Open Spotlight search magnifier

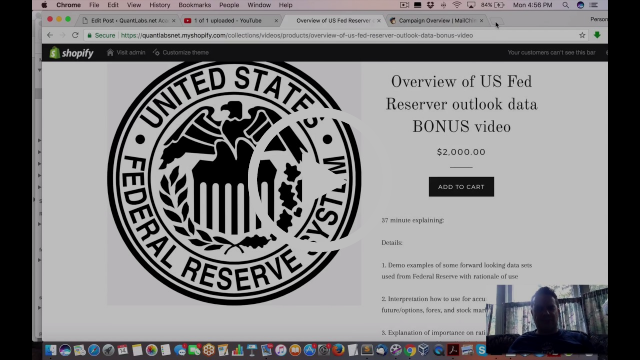(565, 5)
